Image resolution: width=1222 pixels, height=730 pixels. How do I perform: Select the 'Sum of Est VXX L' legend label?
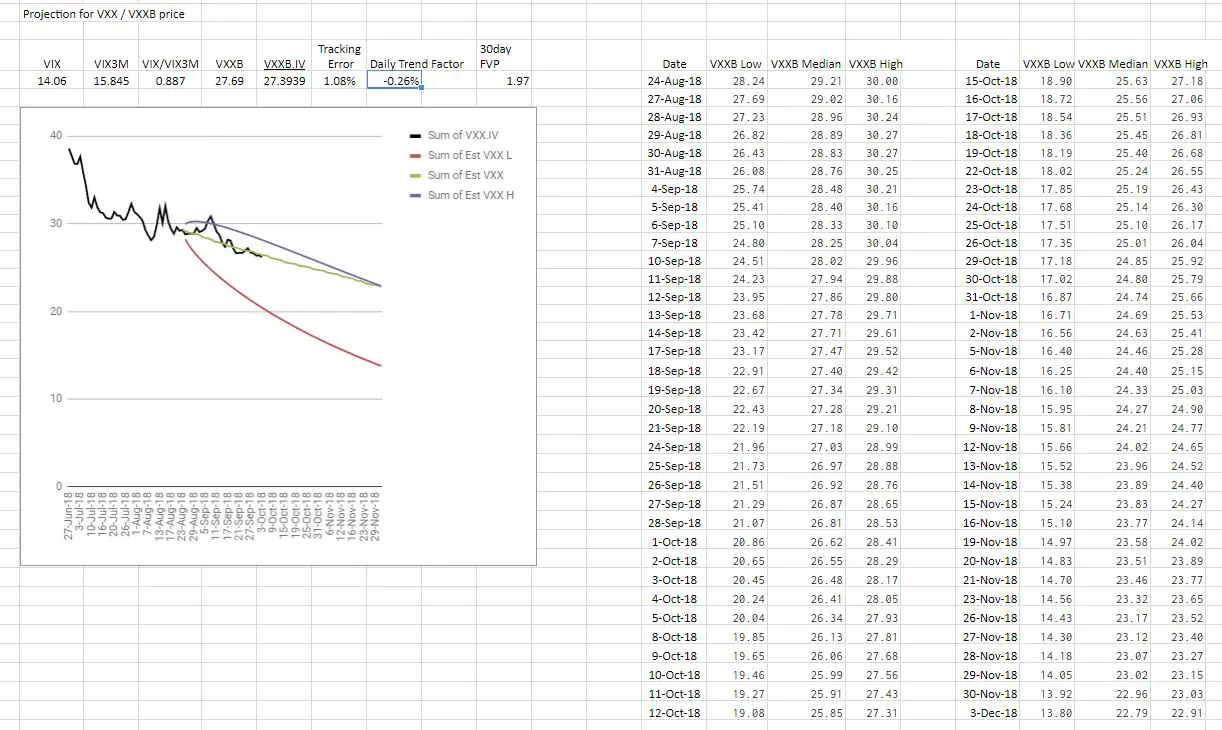point(470,155)
